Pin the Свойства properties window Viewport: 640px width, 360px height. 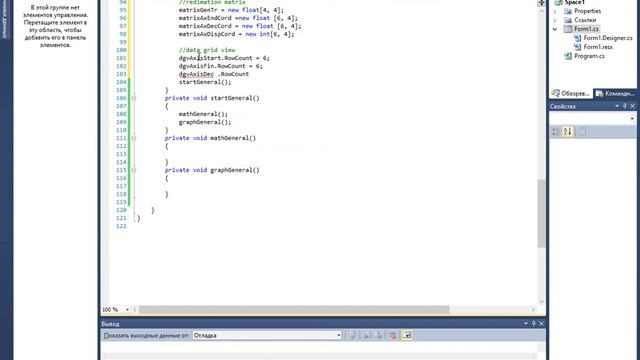(x=624, y=106)
